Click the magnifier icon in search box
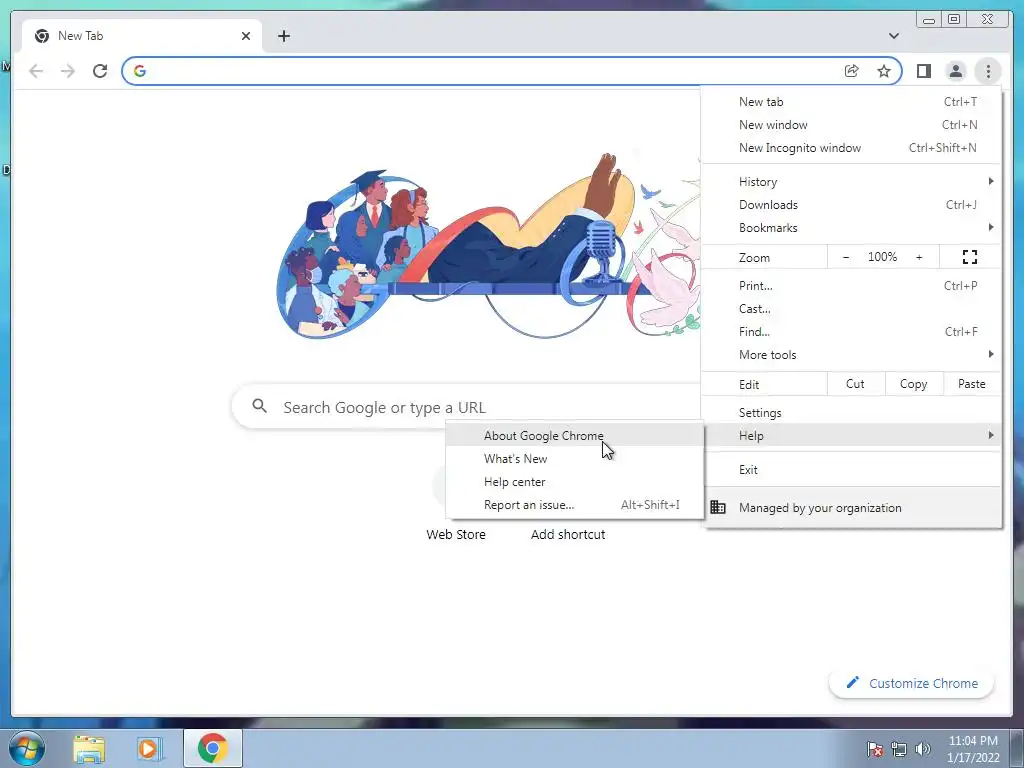1024x768 pixels. click(259, 406)
